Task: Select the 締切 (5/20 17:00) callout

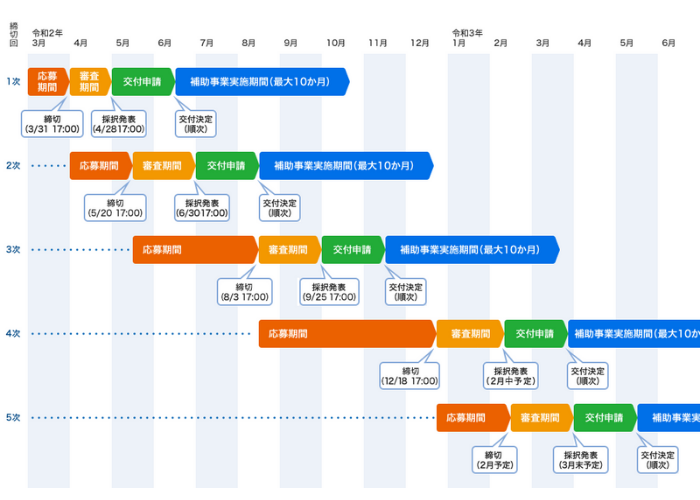Action: click(x=114, y=207)
